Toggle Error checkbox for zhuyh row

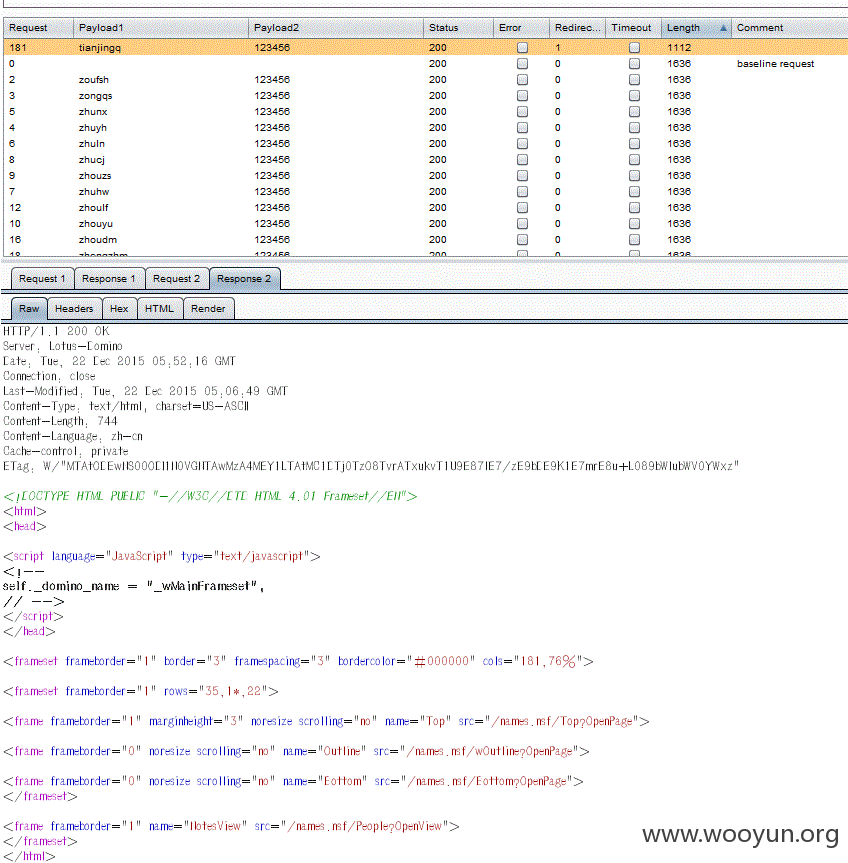522,128
